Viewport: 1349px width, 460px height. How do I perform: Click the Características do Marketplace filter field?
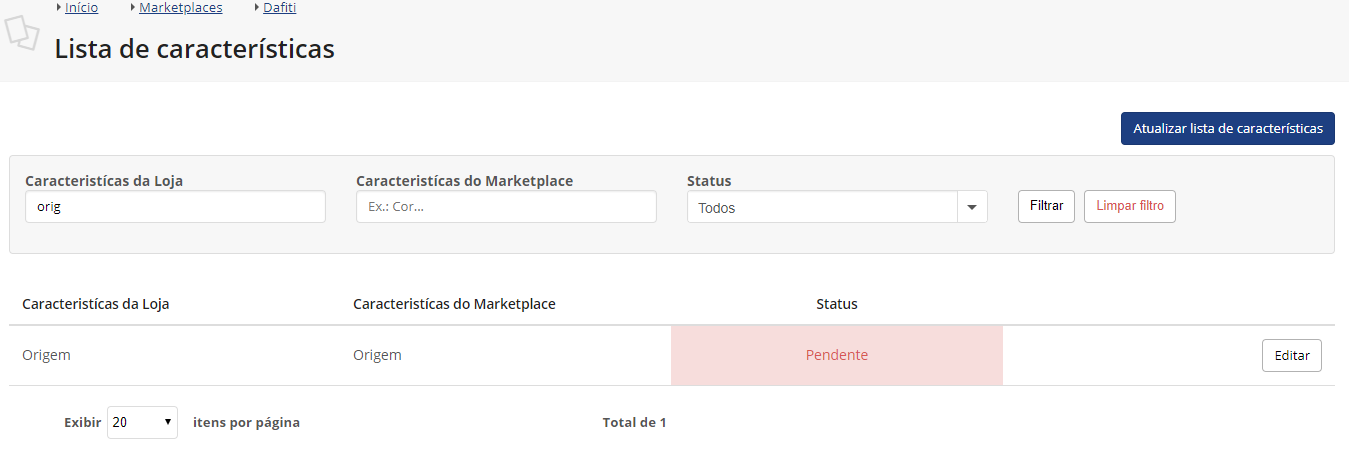coord(506,207)
